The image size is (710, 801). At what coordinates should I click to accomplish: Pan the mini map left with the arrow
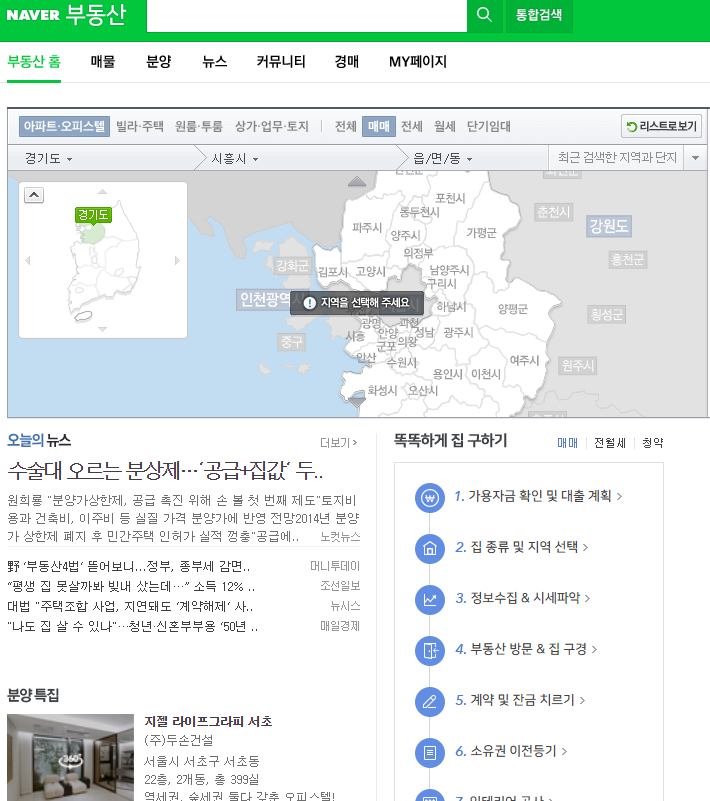pyautogui.click(x=28, y=261)
